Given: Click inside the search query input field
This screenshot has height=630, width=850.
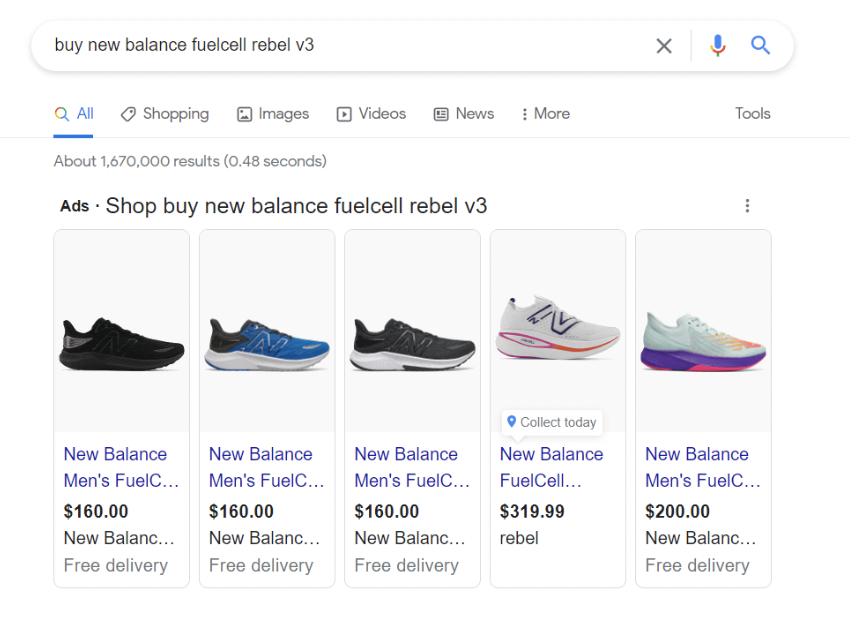Looking at the screenshot, I should 300,45.
